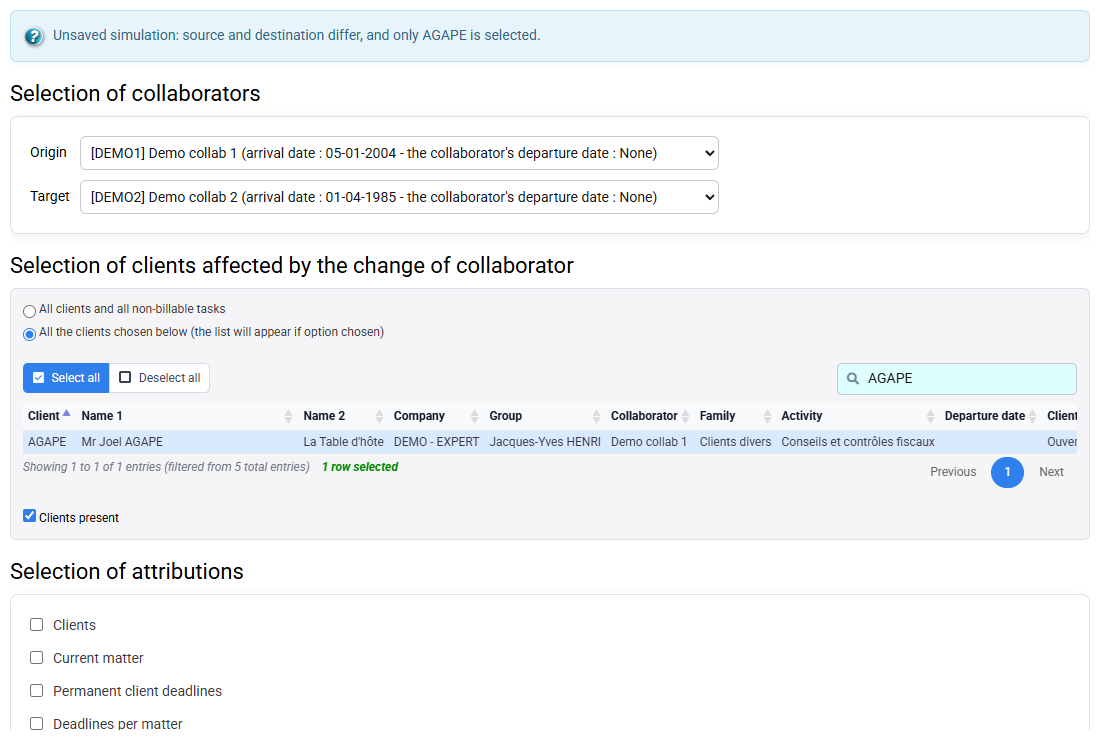
Task: Tick the Permanent client deadlines checkbox
Action: (36, 690)
